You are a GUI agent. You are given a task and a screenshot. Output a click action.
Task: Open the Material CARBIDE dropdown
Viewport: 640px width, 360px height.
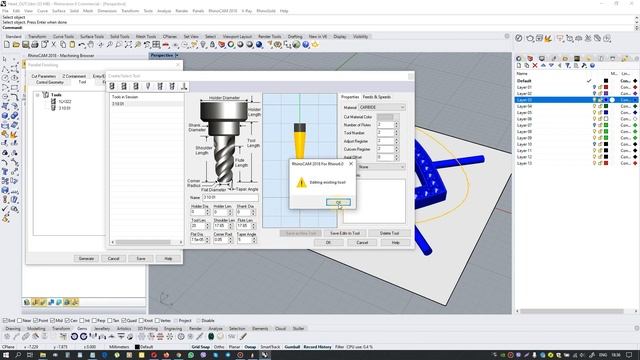pos(382,107)
